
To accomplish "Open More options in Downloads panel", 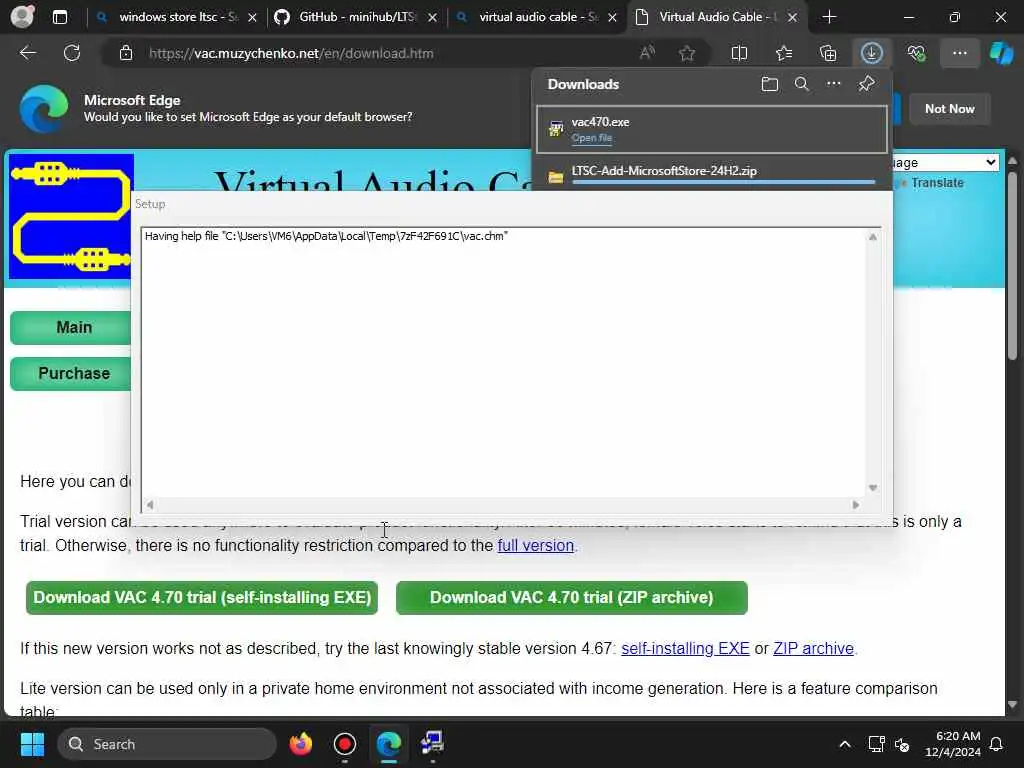I will 833,84.
